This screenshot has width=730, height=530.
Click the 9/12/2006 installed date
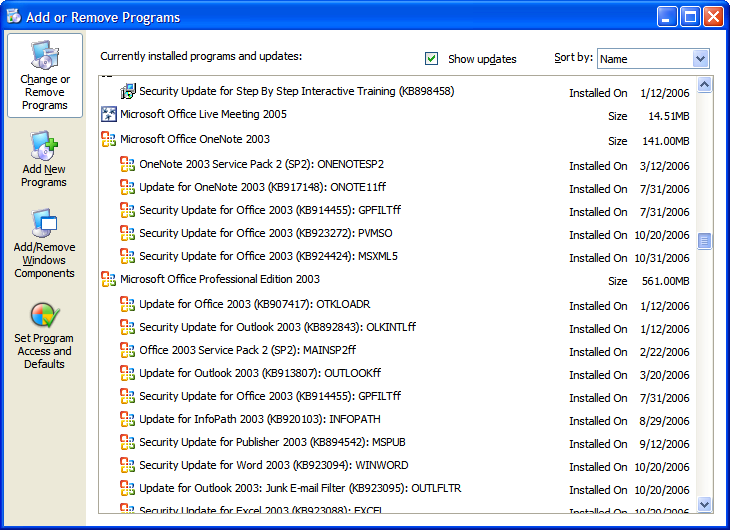(x=664, y=444)
